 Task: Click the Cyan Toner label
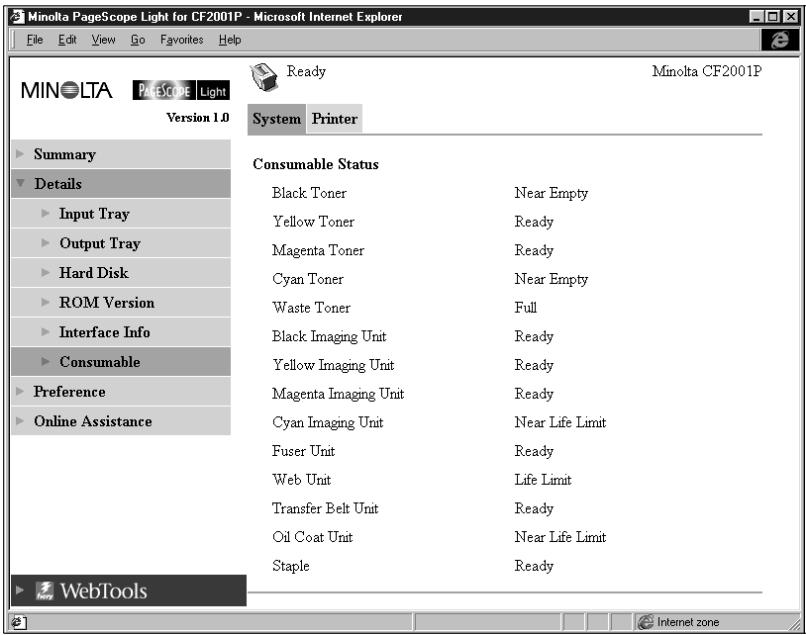coord(307,279)
